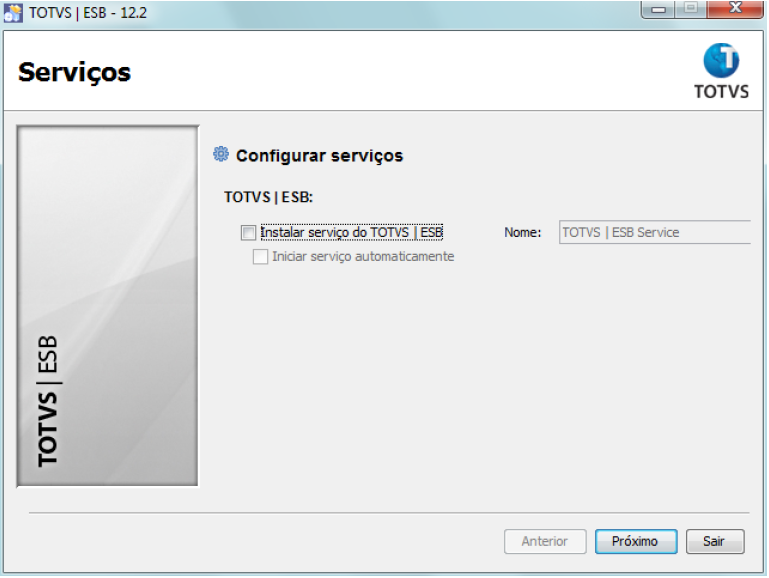Click the Anterior button
The width and height of the screenshot is (769, 578).
tap(545, 541)
